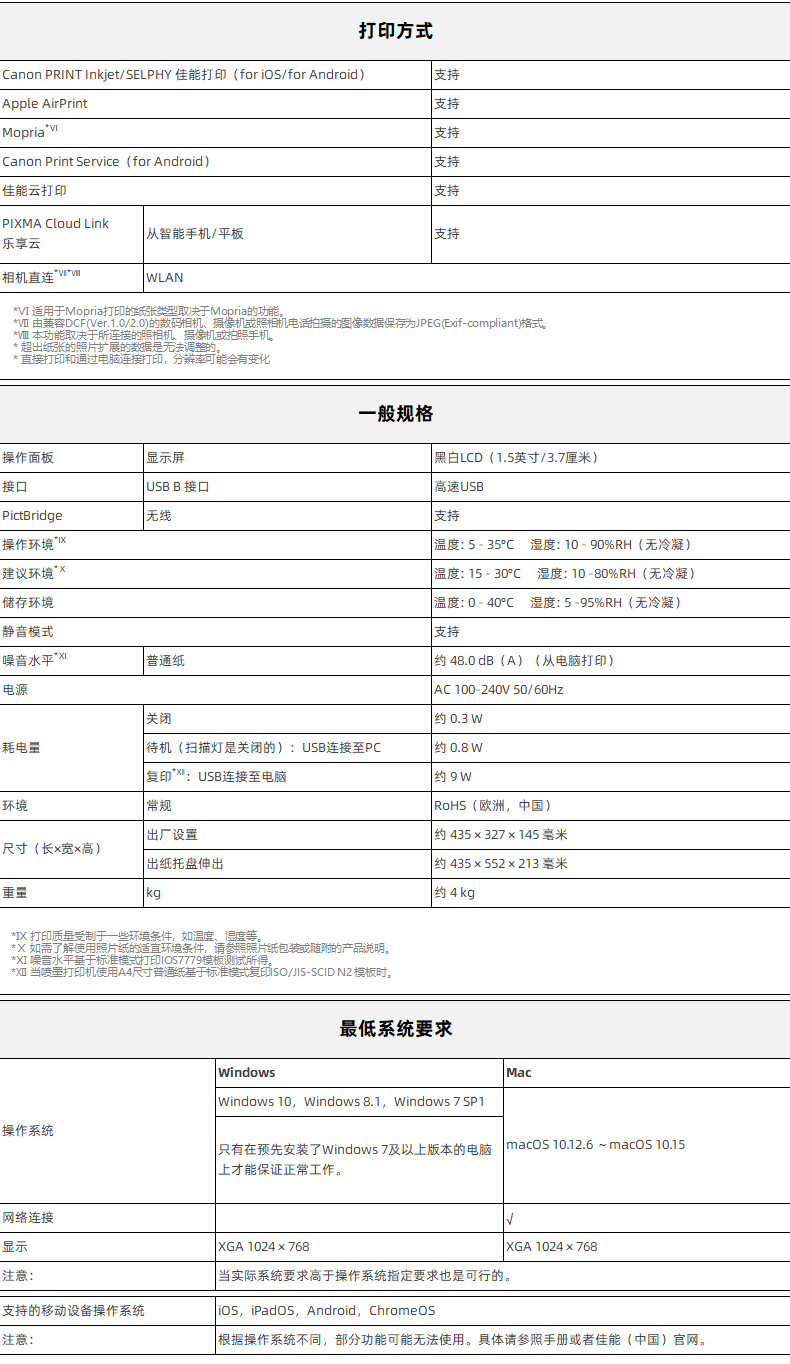Click the 噪音水平 row label
The width and height of the screenshot is (790, 1364).
tap(34, 660)
